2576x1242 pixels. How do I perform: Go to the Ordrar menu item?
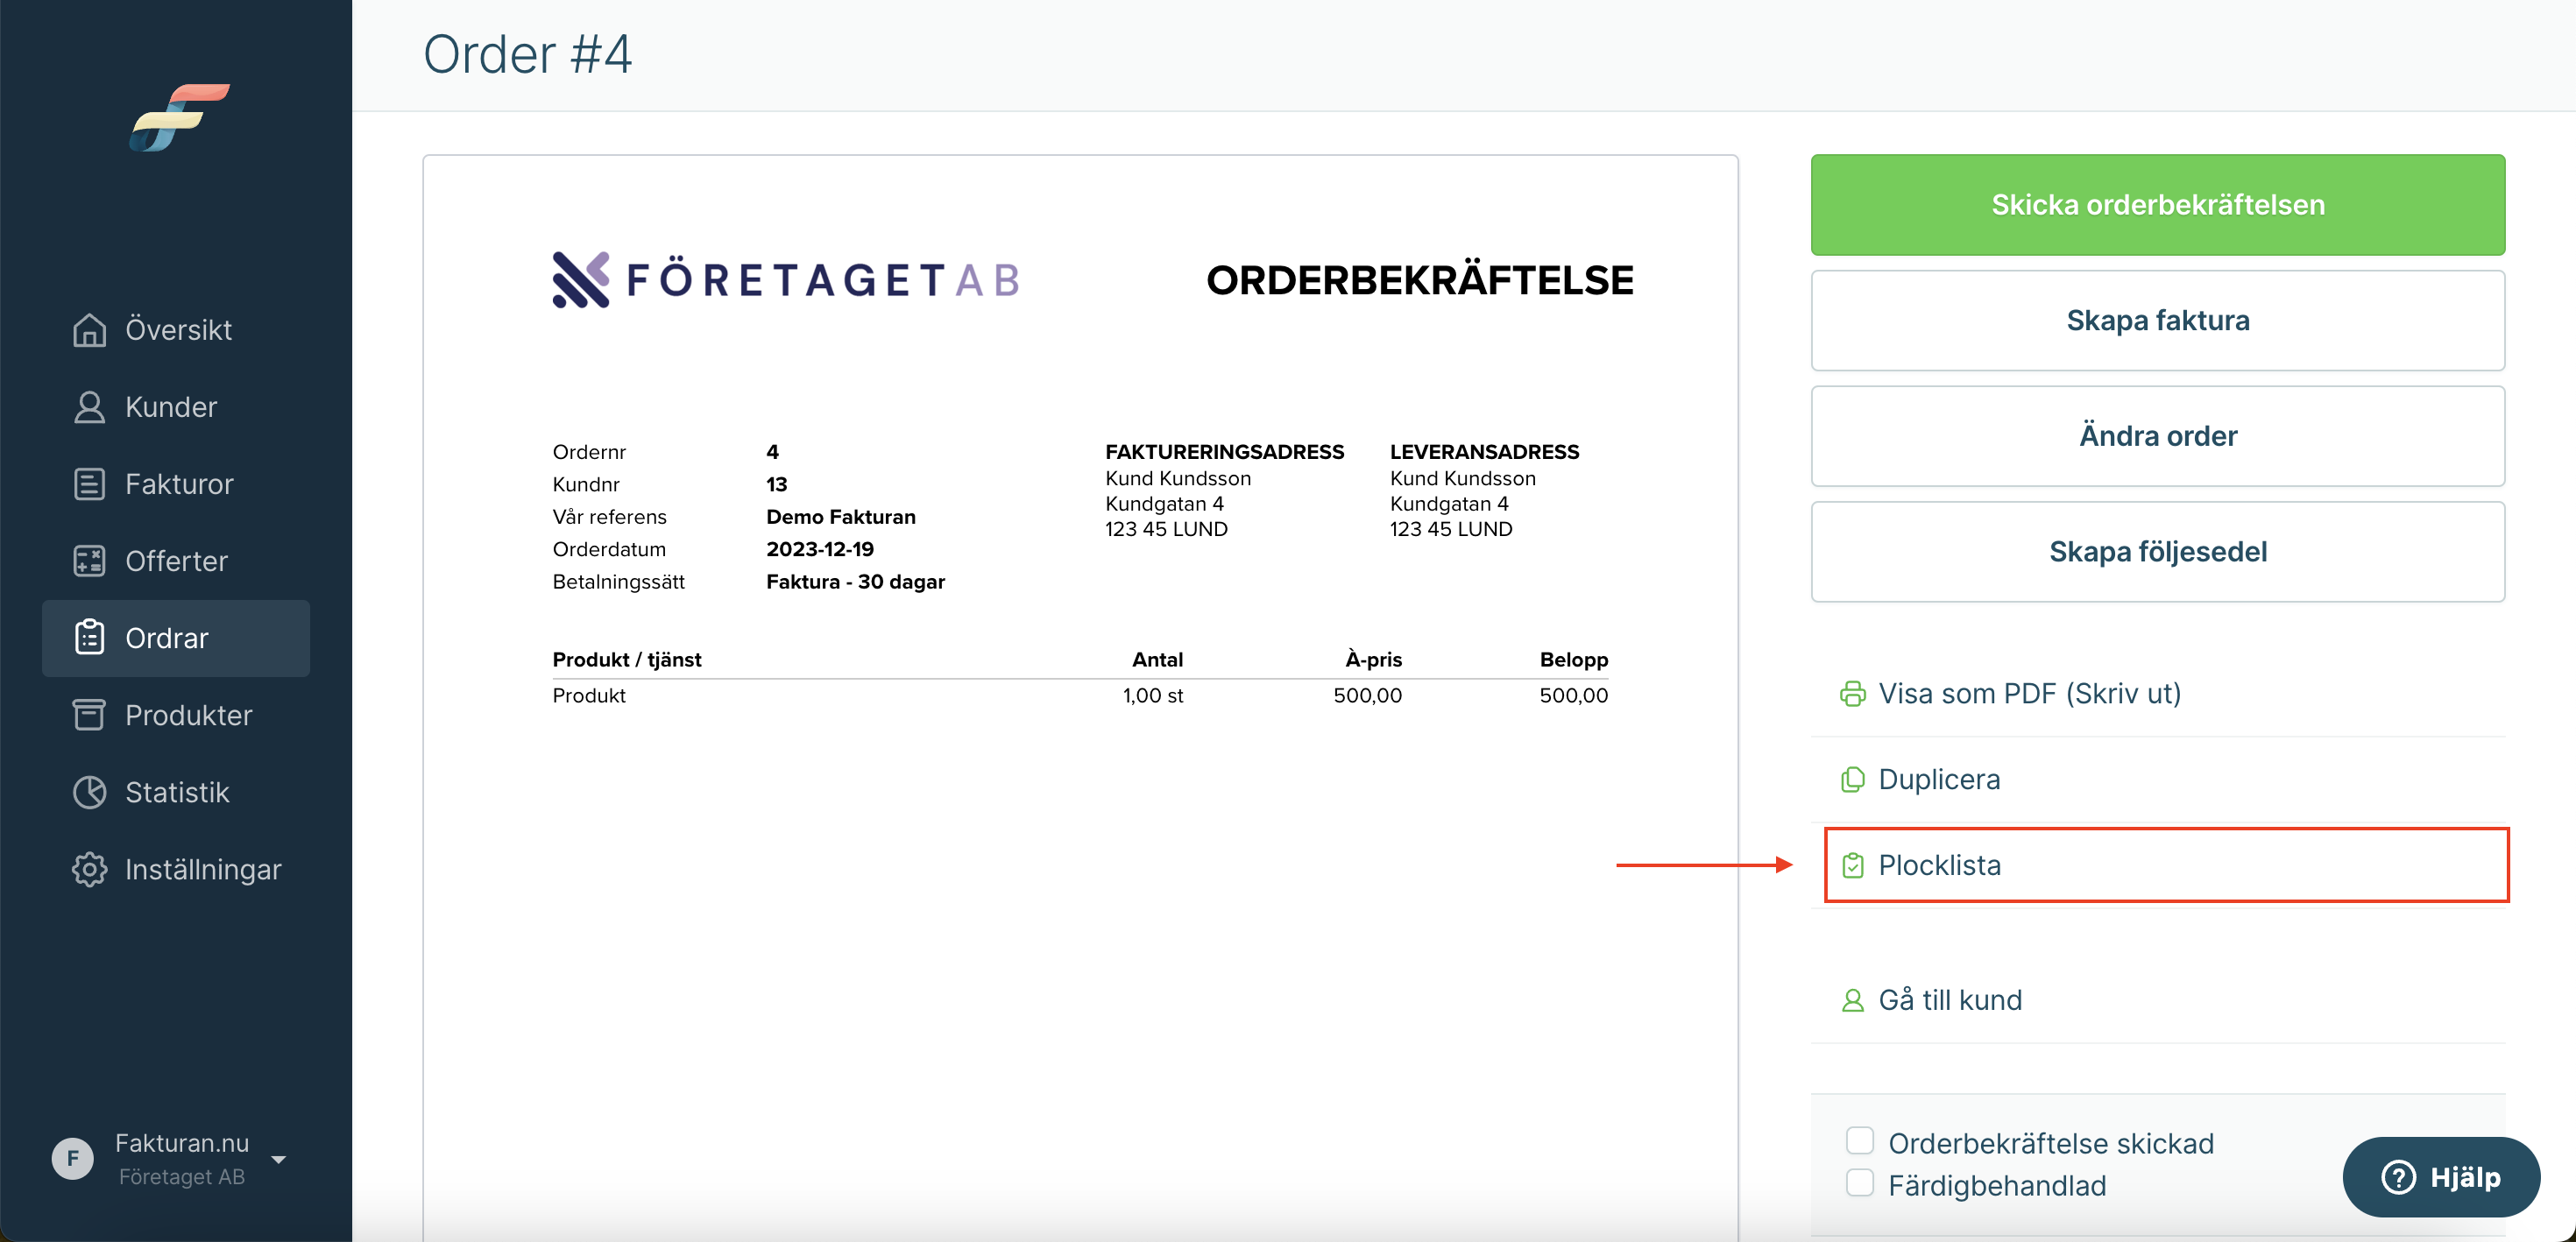[x=176, y=638]
